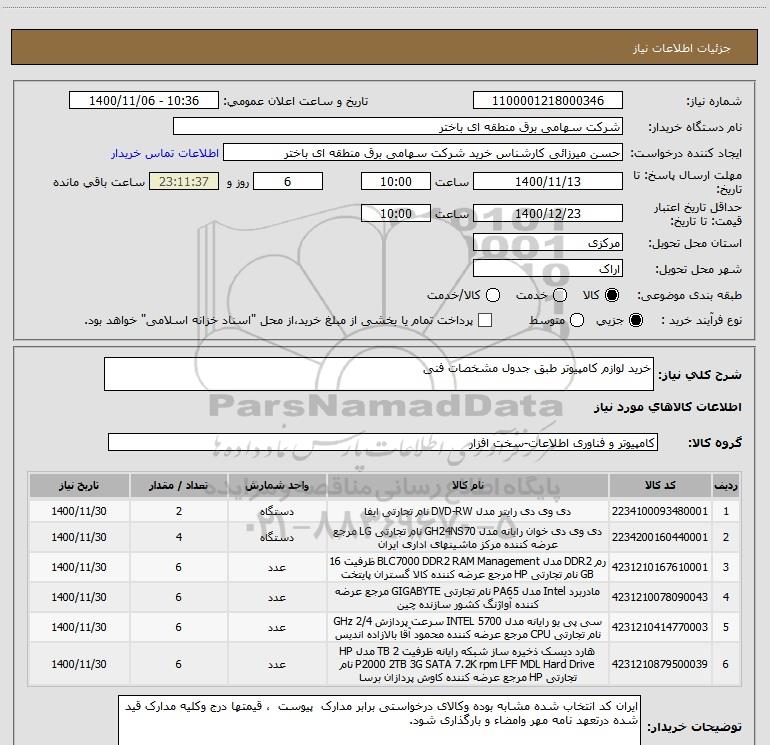Toggle Islamic treasury bonds payment checkbox
This screenshot has width=770, height=745.
point(485,320)
